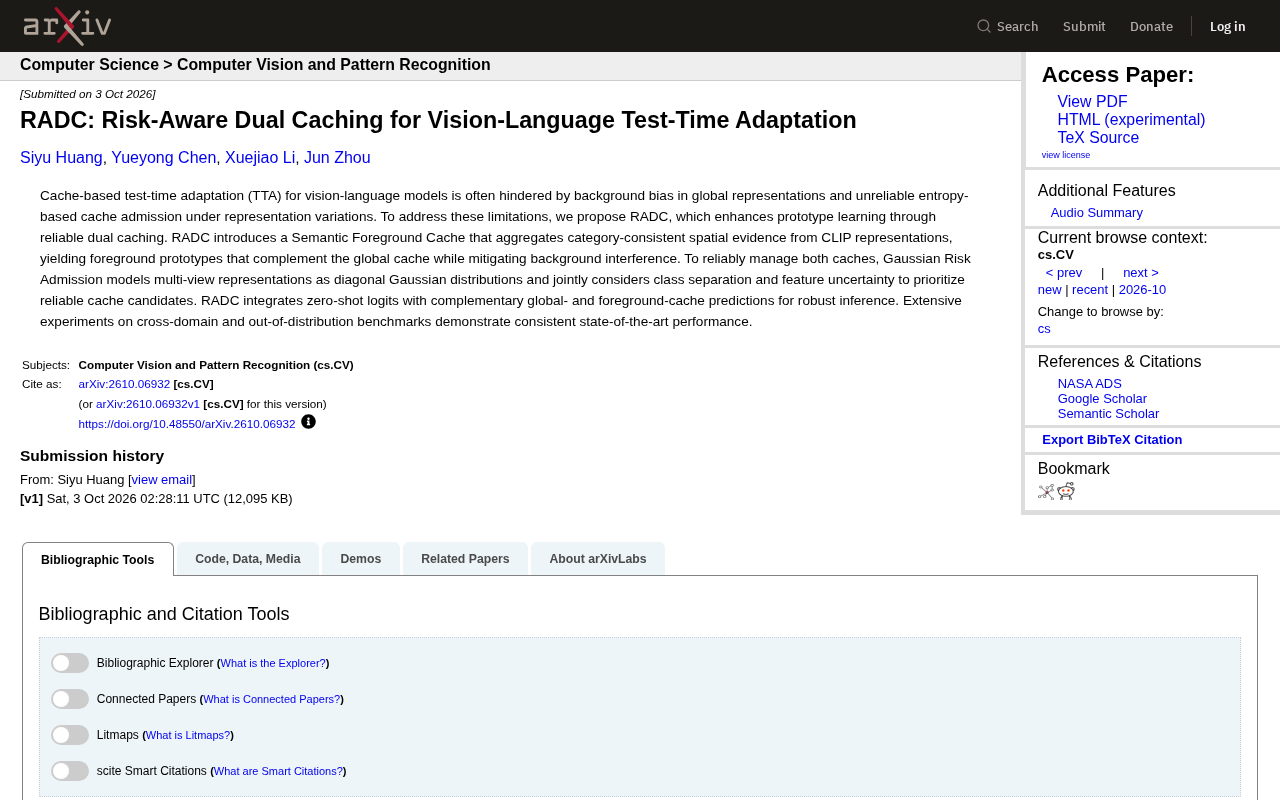Toggle Connected Papers switch

click(x=70, y=699)
